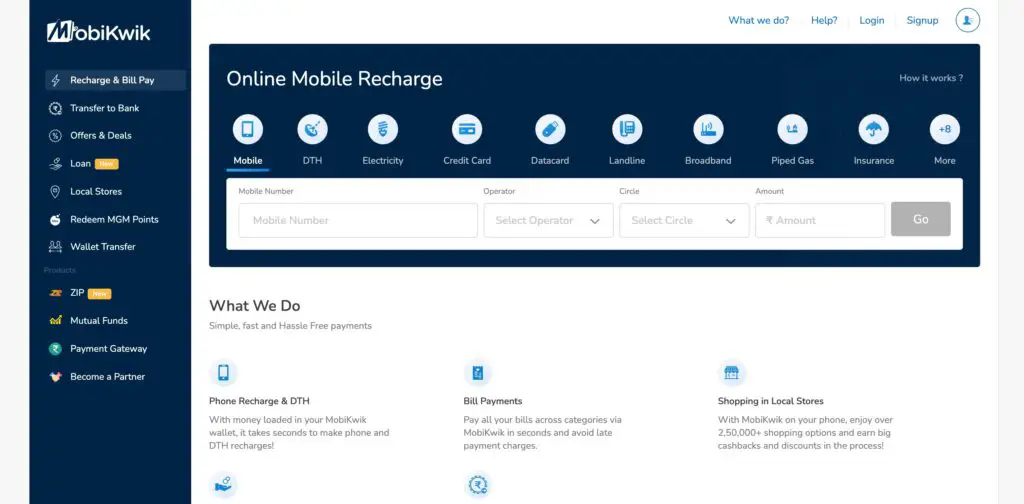Focus the Mobile Number input field

tap(358, 221)
